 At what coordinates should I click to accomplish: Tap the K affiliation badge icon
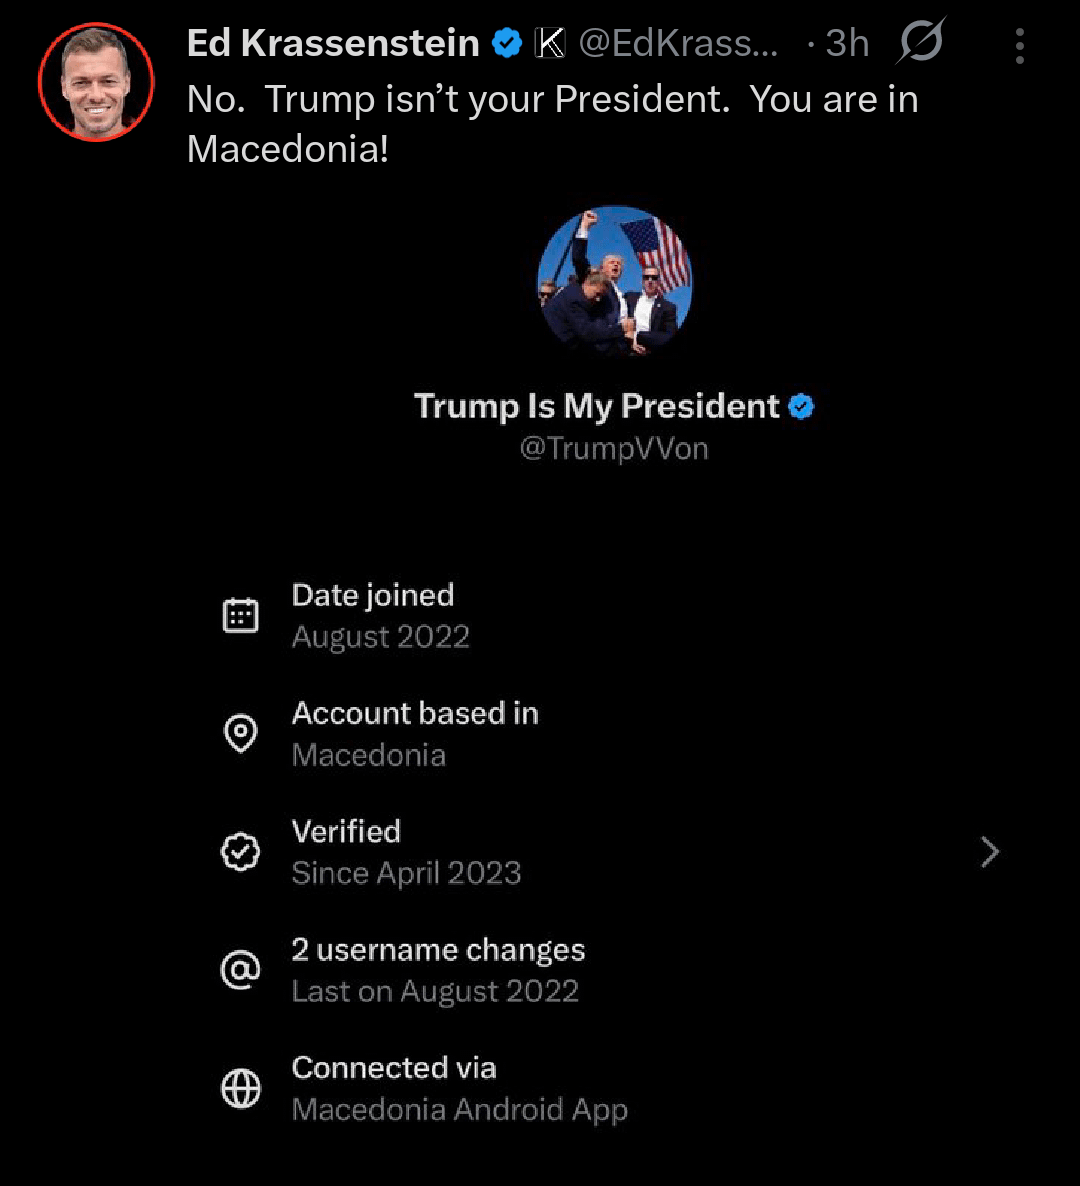tap(549, 44)
